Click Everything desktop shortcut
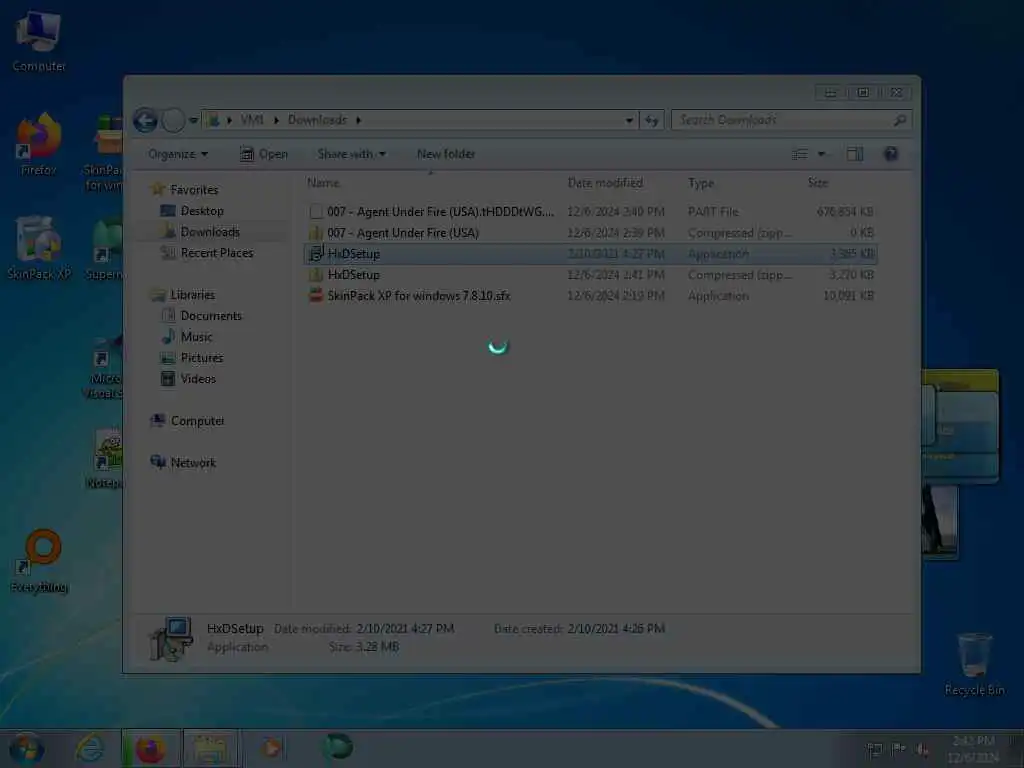1024x768 pixels. coord(40,560)
